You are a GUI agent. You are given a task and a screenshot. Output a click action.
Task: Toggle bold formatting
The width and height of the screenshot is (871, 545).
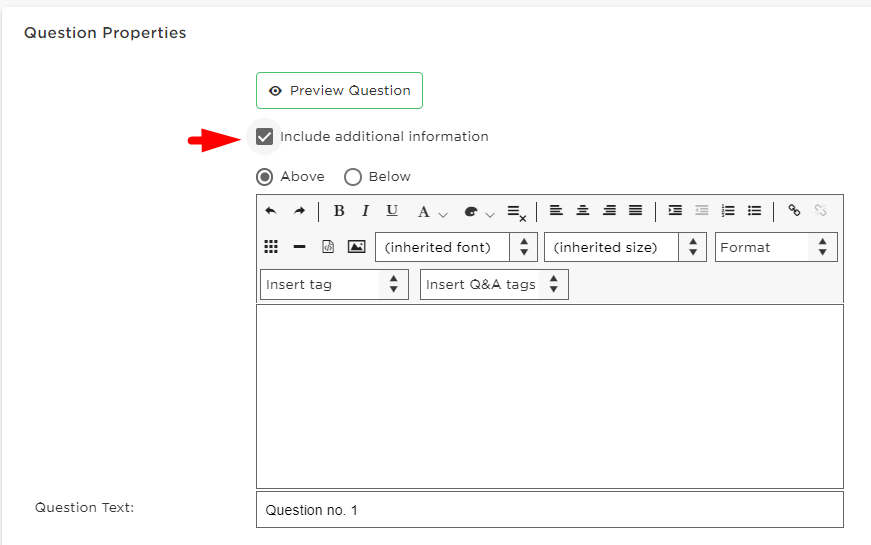[x=339, y=211]
